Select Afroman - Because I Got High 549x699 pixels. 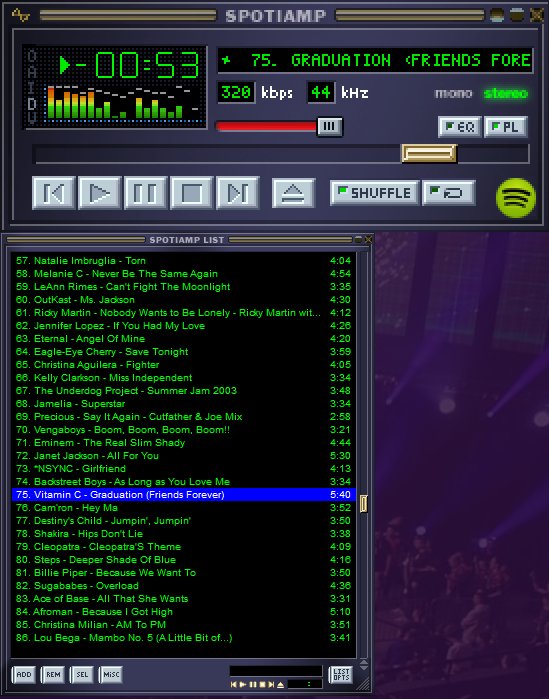(x=184, y=612)
